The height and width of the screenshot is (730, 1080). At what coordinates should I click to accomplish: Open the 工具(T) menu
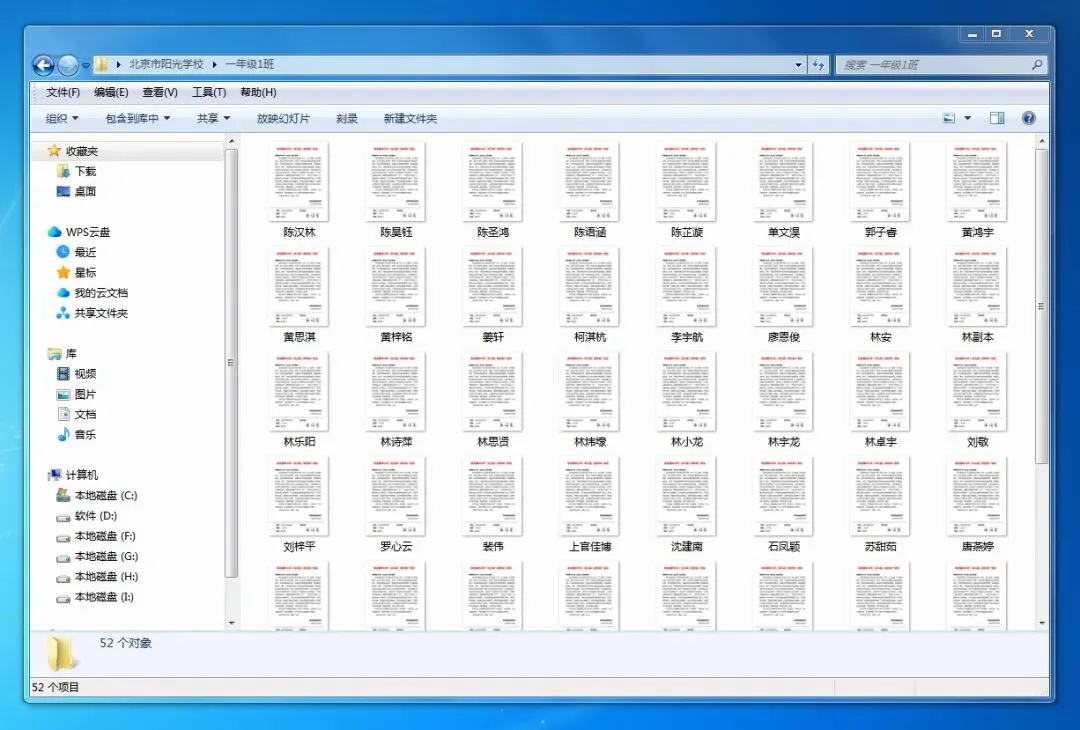pyautogui.click(x=209, y=92)
